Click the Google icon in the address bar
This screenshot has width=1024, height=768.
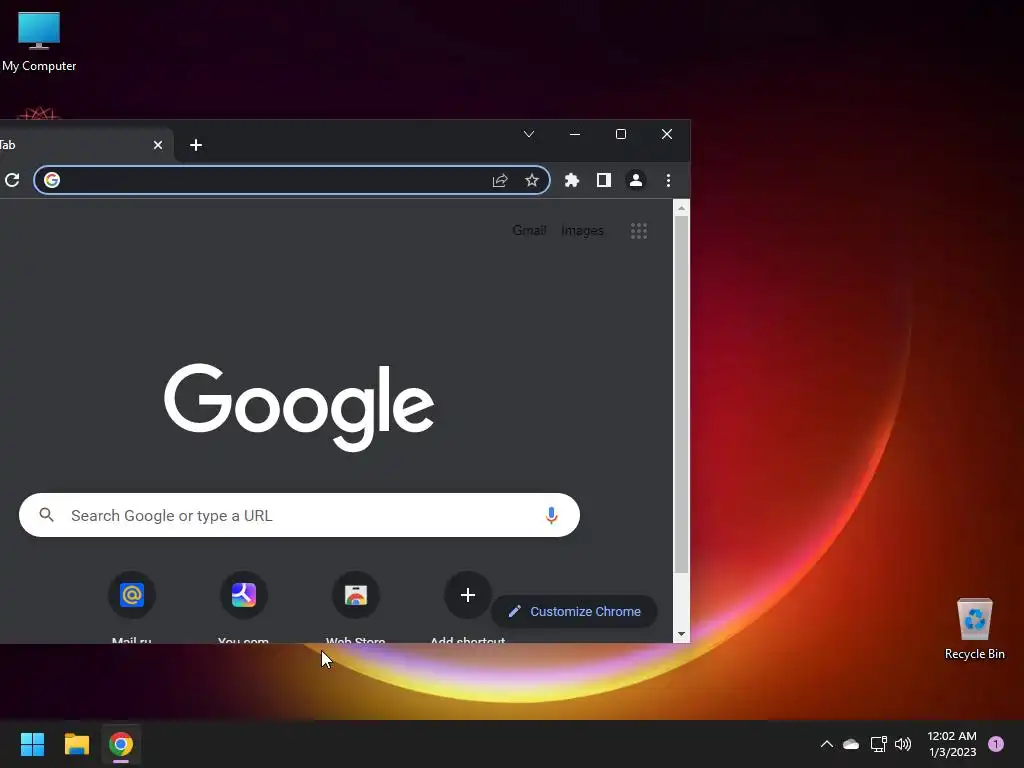pos(52,180)
